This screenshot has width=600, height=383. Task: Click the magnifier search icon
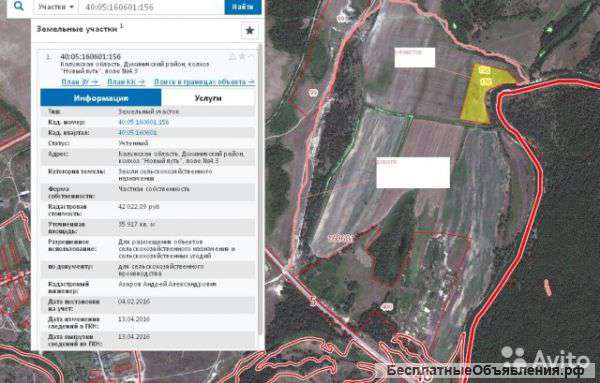pyautogui.click(x=18, y=7)
